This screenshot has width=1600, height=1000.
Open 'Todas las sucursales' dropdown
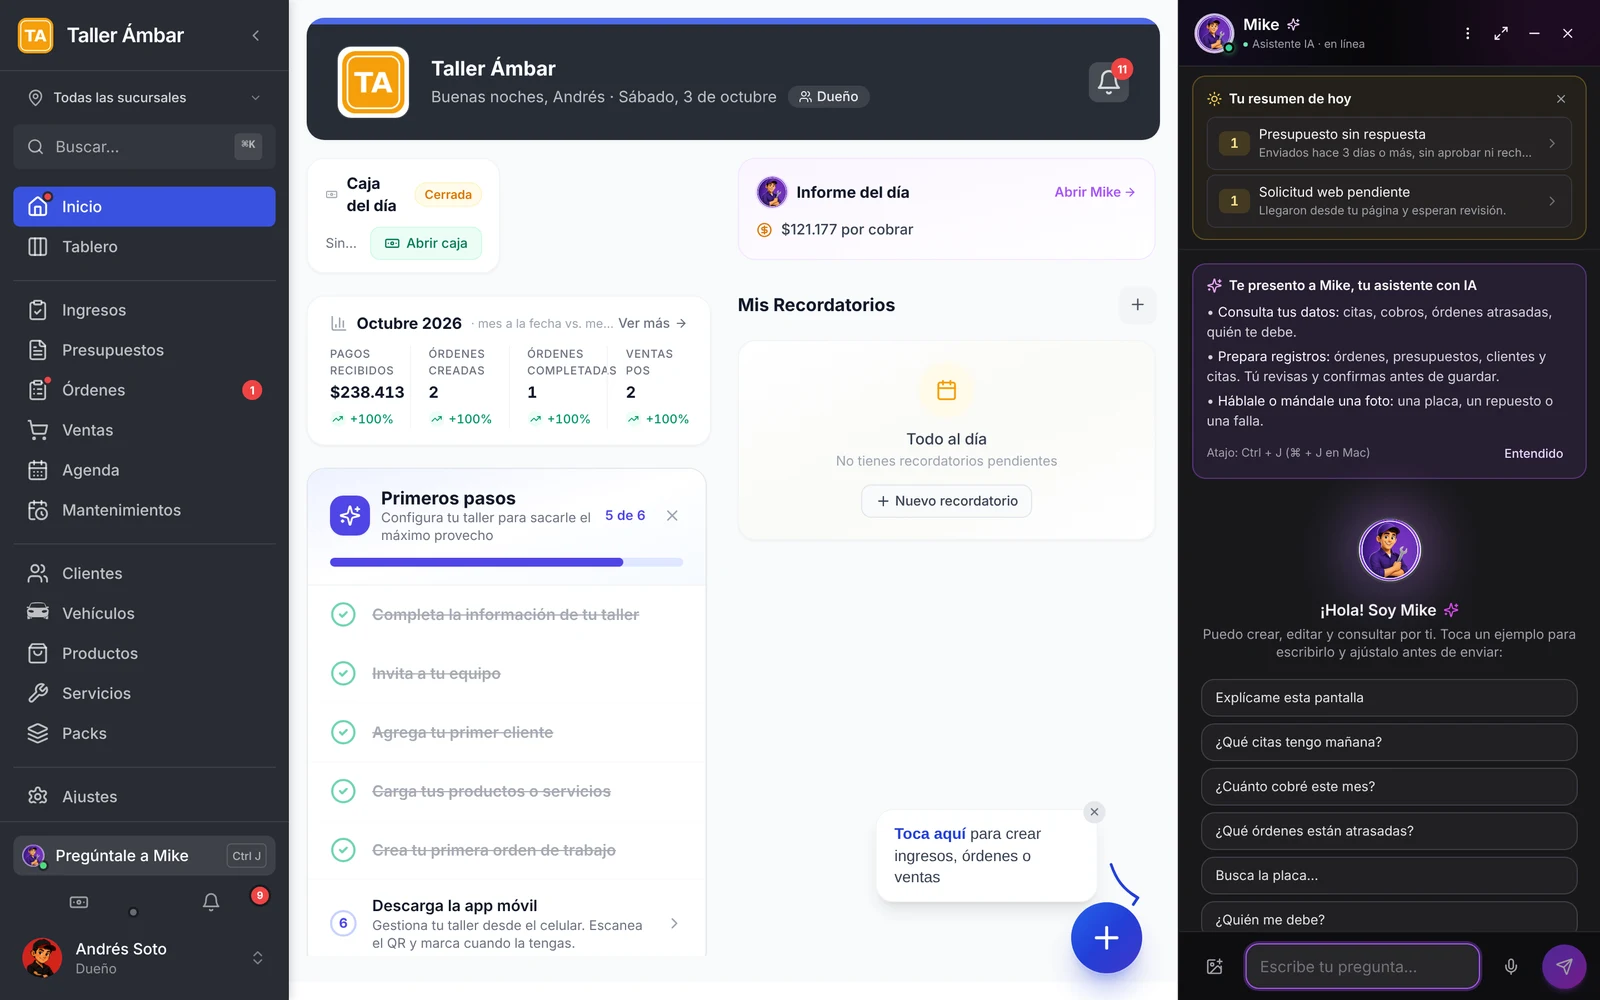[x=144, y=97]
